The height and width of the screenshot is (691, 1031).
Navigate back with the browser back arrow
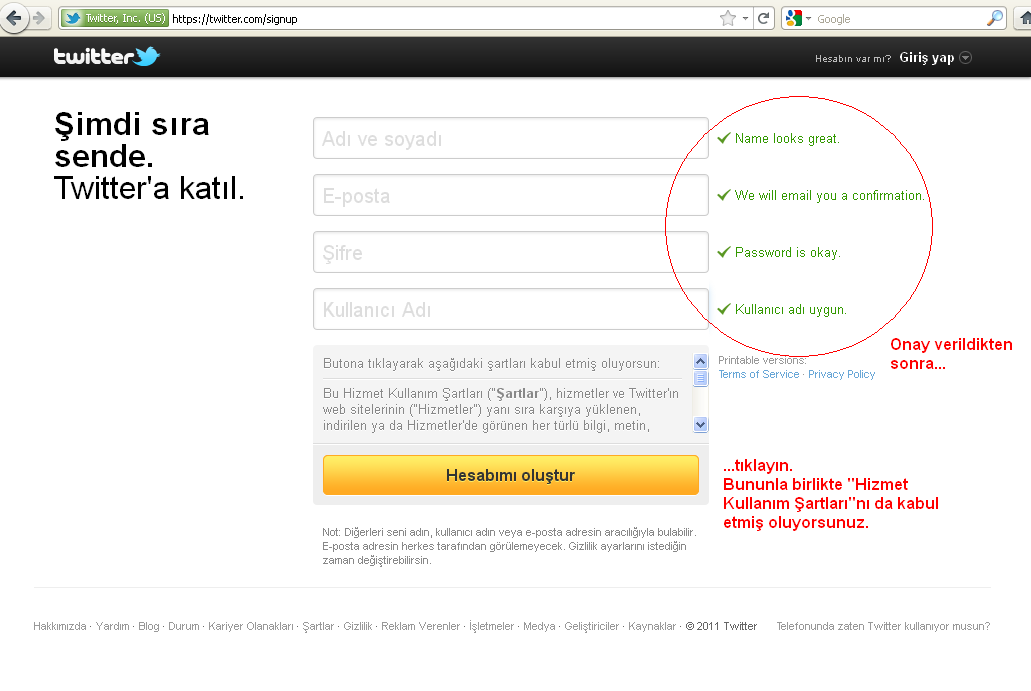pos(14,17)
